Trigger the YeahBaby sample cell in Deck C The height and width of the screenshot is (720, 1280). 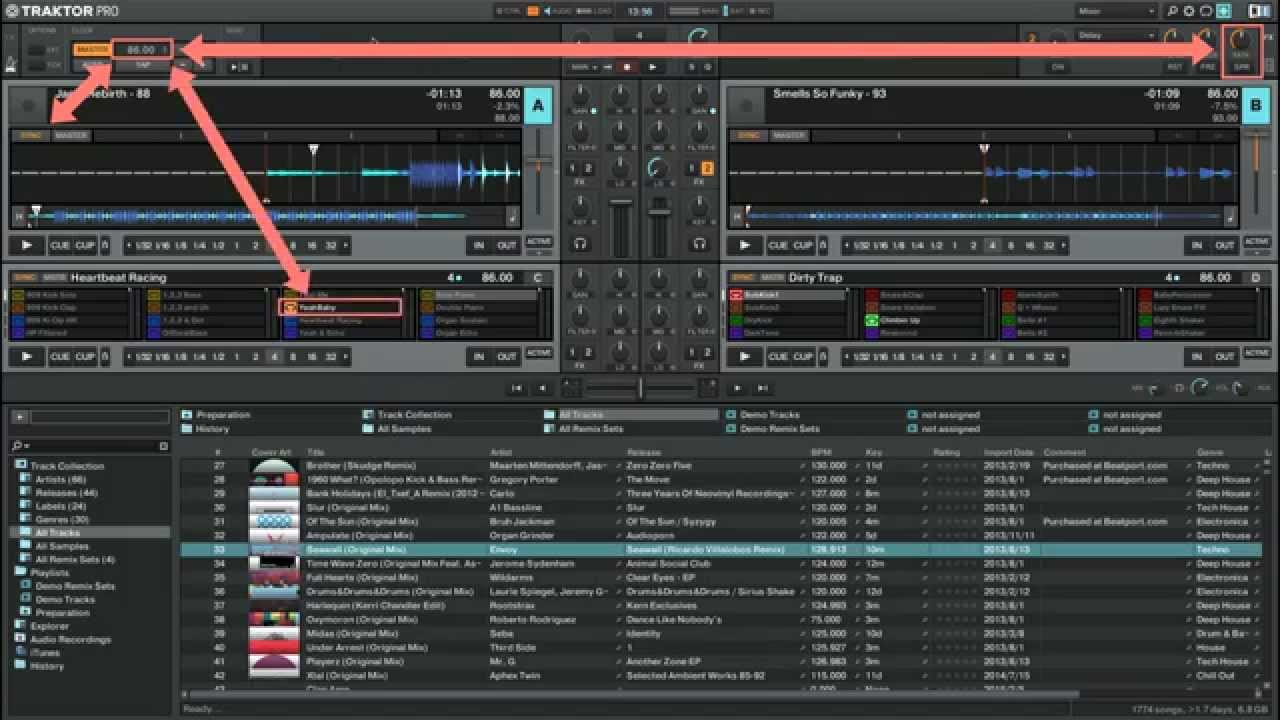pos(340,307)
